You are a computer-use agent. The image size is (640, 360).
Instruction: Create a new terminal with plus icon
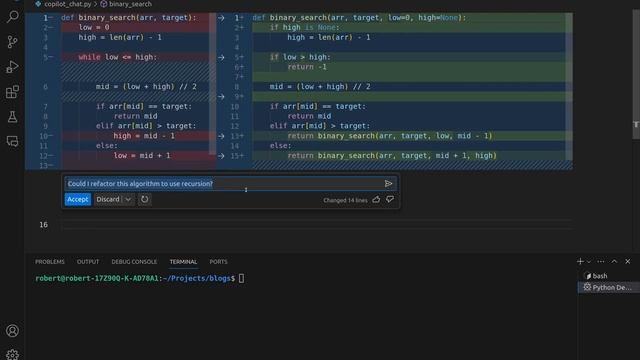580,261
